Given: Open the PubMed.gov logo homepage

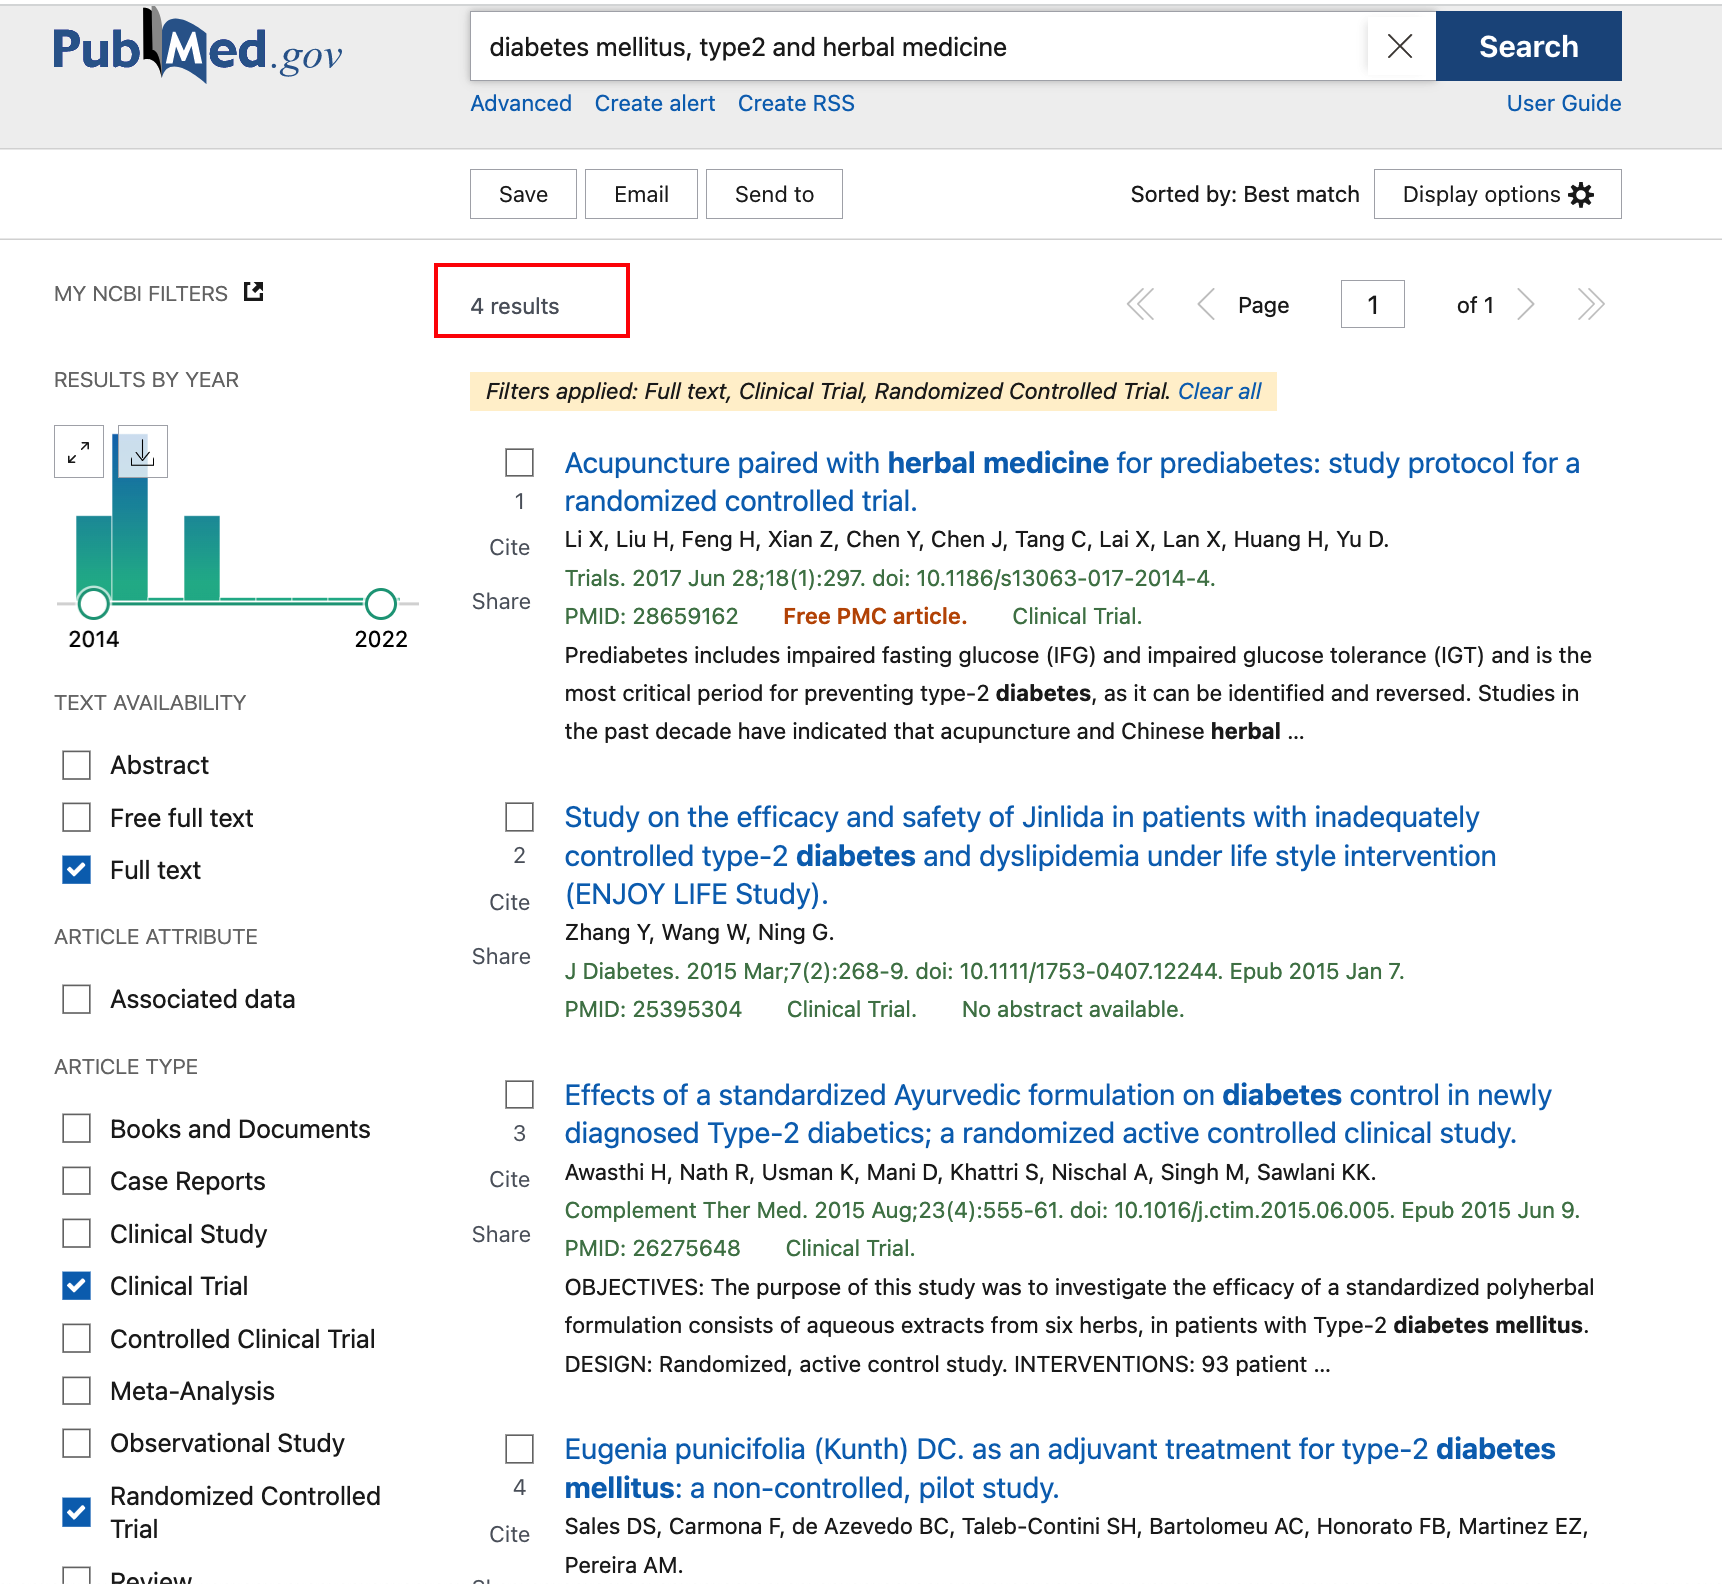Looking at the screenshot, I should pos(197,46).
